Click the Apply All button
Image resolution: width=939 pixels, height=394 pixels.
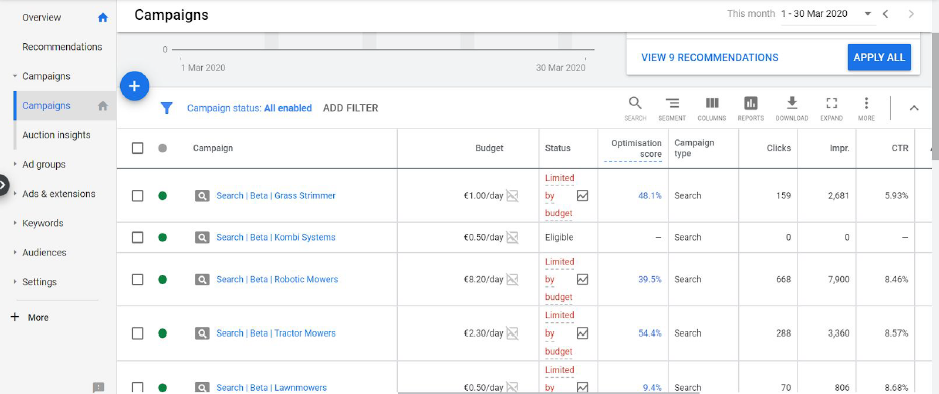coord(879,57)
